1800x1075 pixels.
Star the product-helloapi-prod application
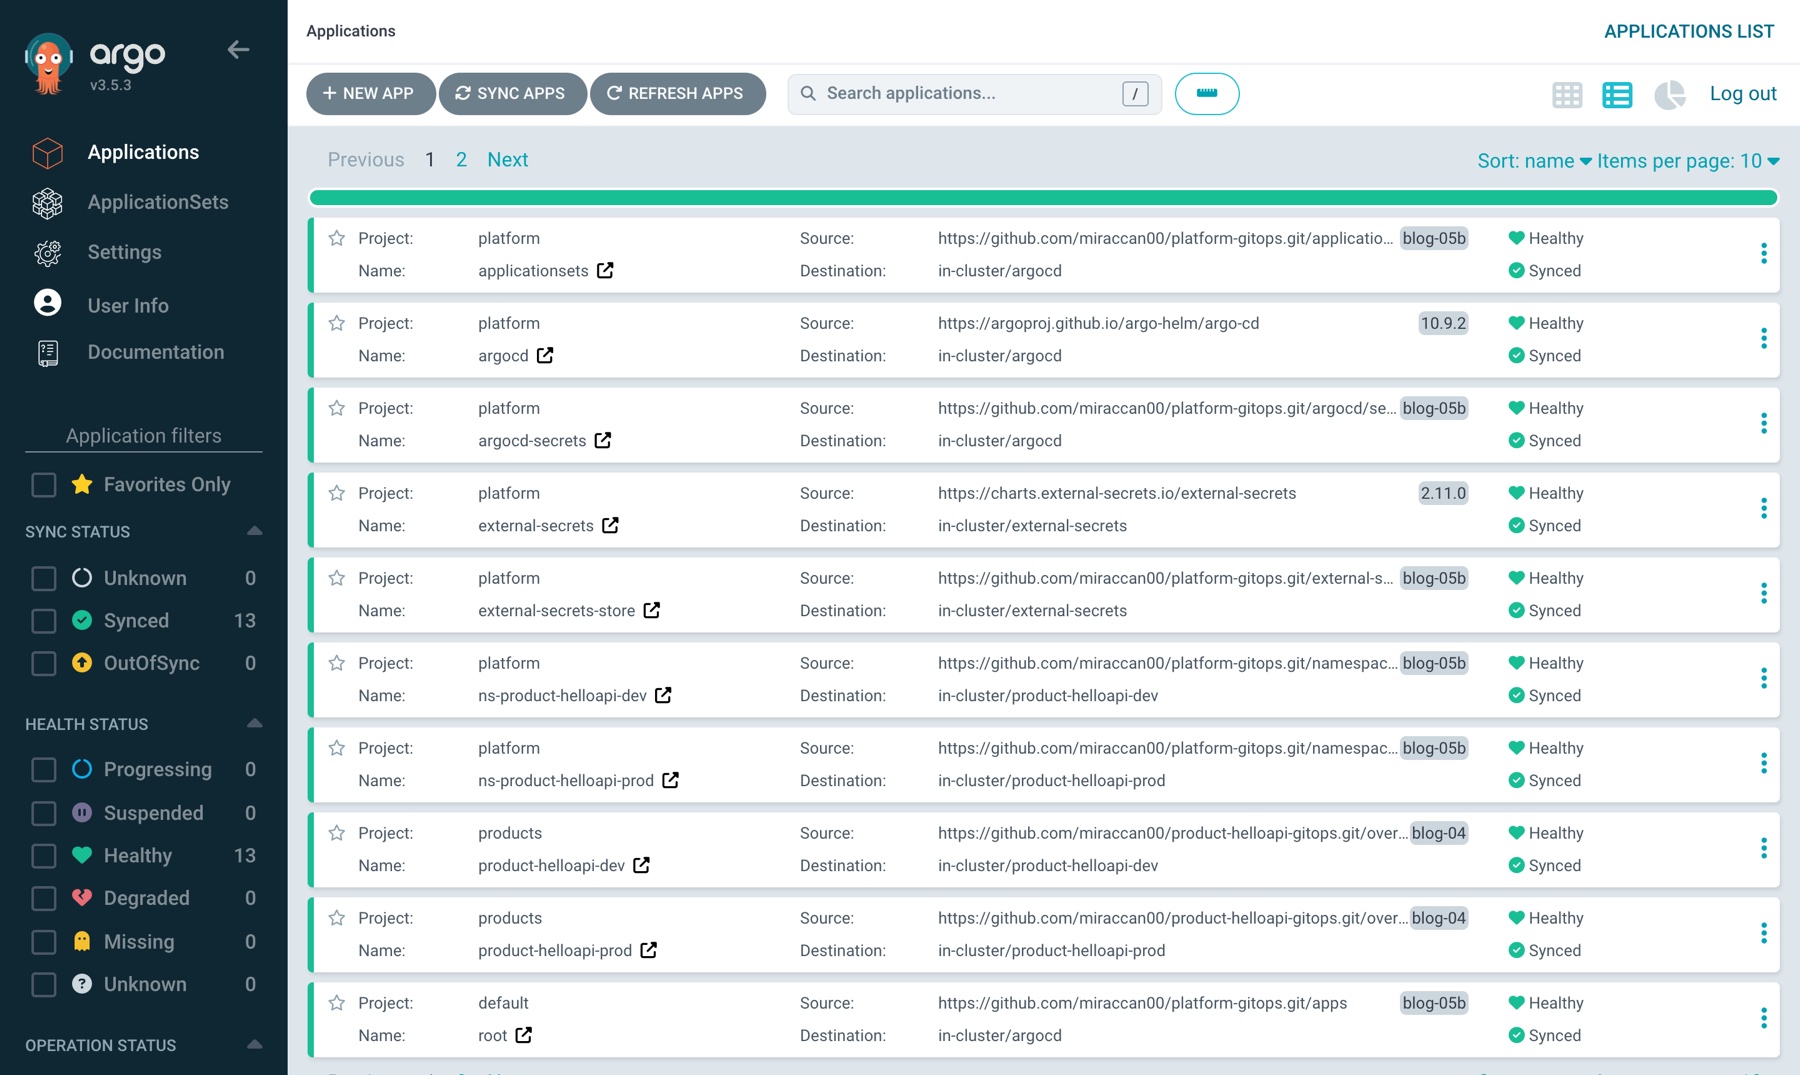tap(337, 918)
